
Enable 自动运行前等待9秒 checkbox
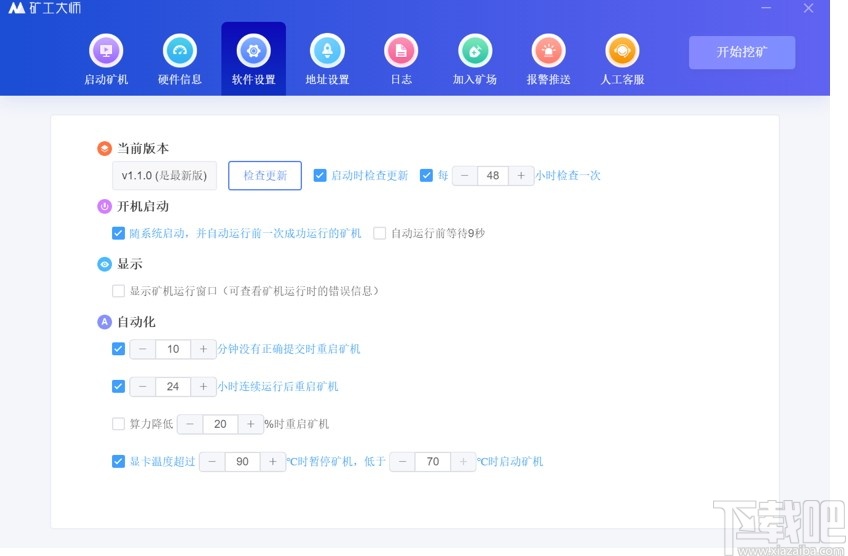(380, 233)
